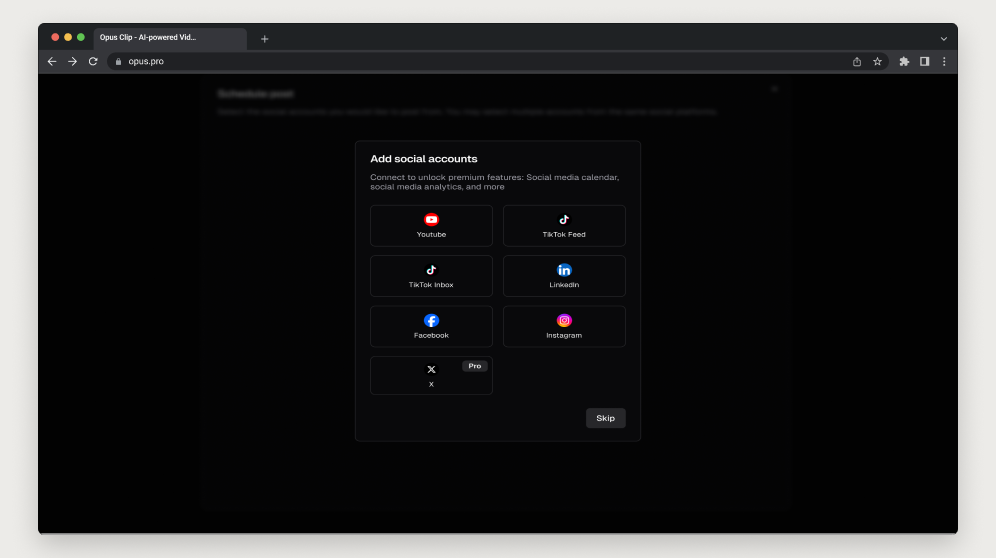View site lock info

tap(118, 62)
